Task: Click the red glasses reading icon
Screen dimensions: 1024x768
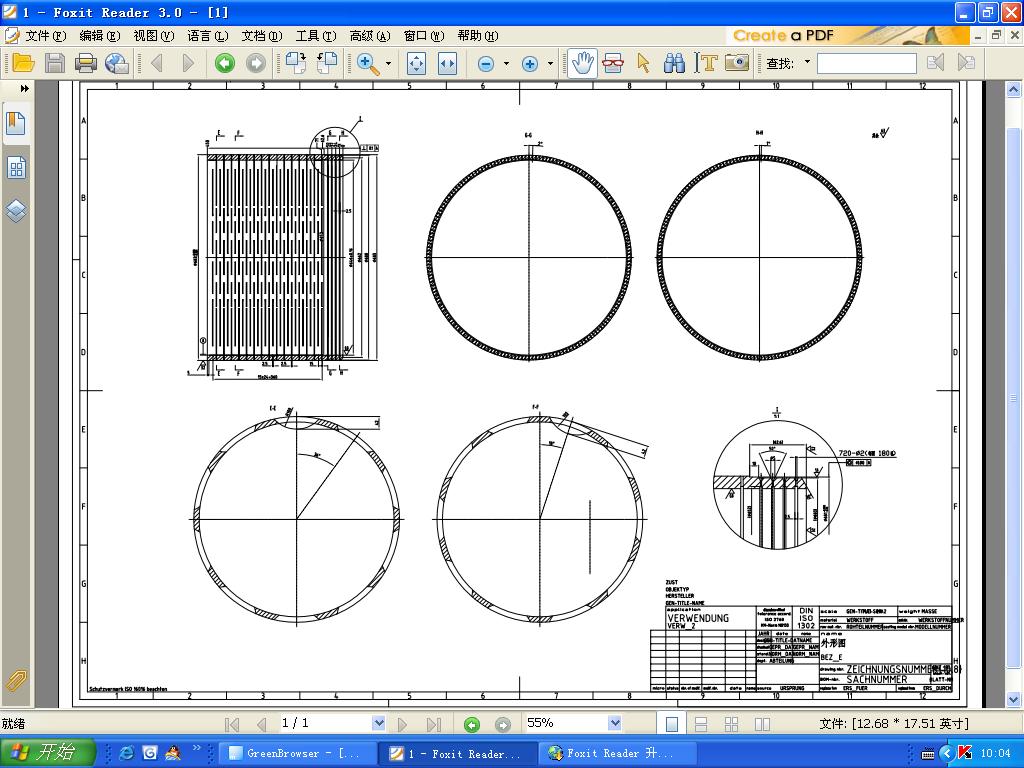Action: pos(613,63)
